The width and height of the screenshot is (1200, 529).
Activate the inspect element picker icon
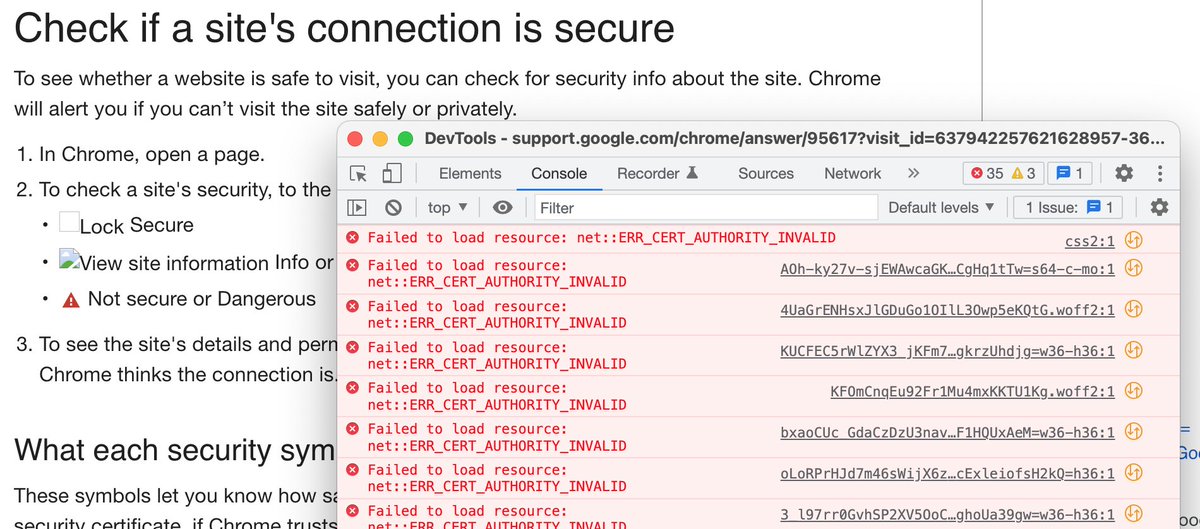[358, 174]
